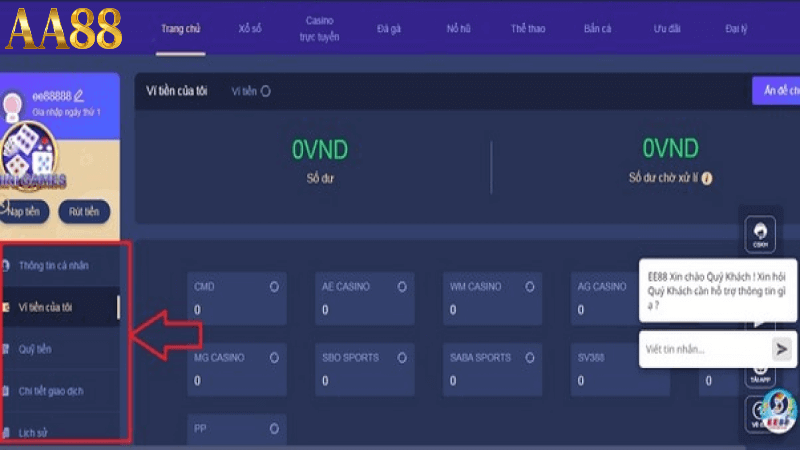The width and height of the screenshot is (800, 450).
Task: Open the Đá gà section
Action: [x=389, y=29]
